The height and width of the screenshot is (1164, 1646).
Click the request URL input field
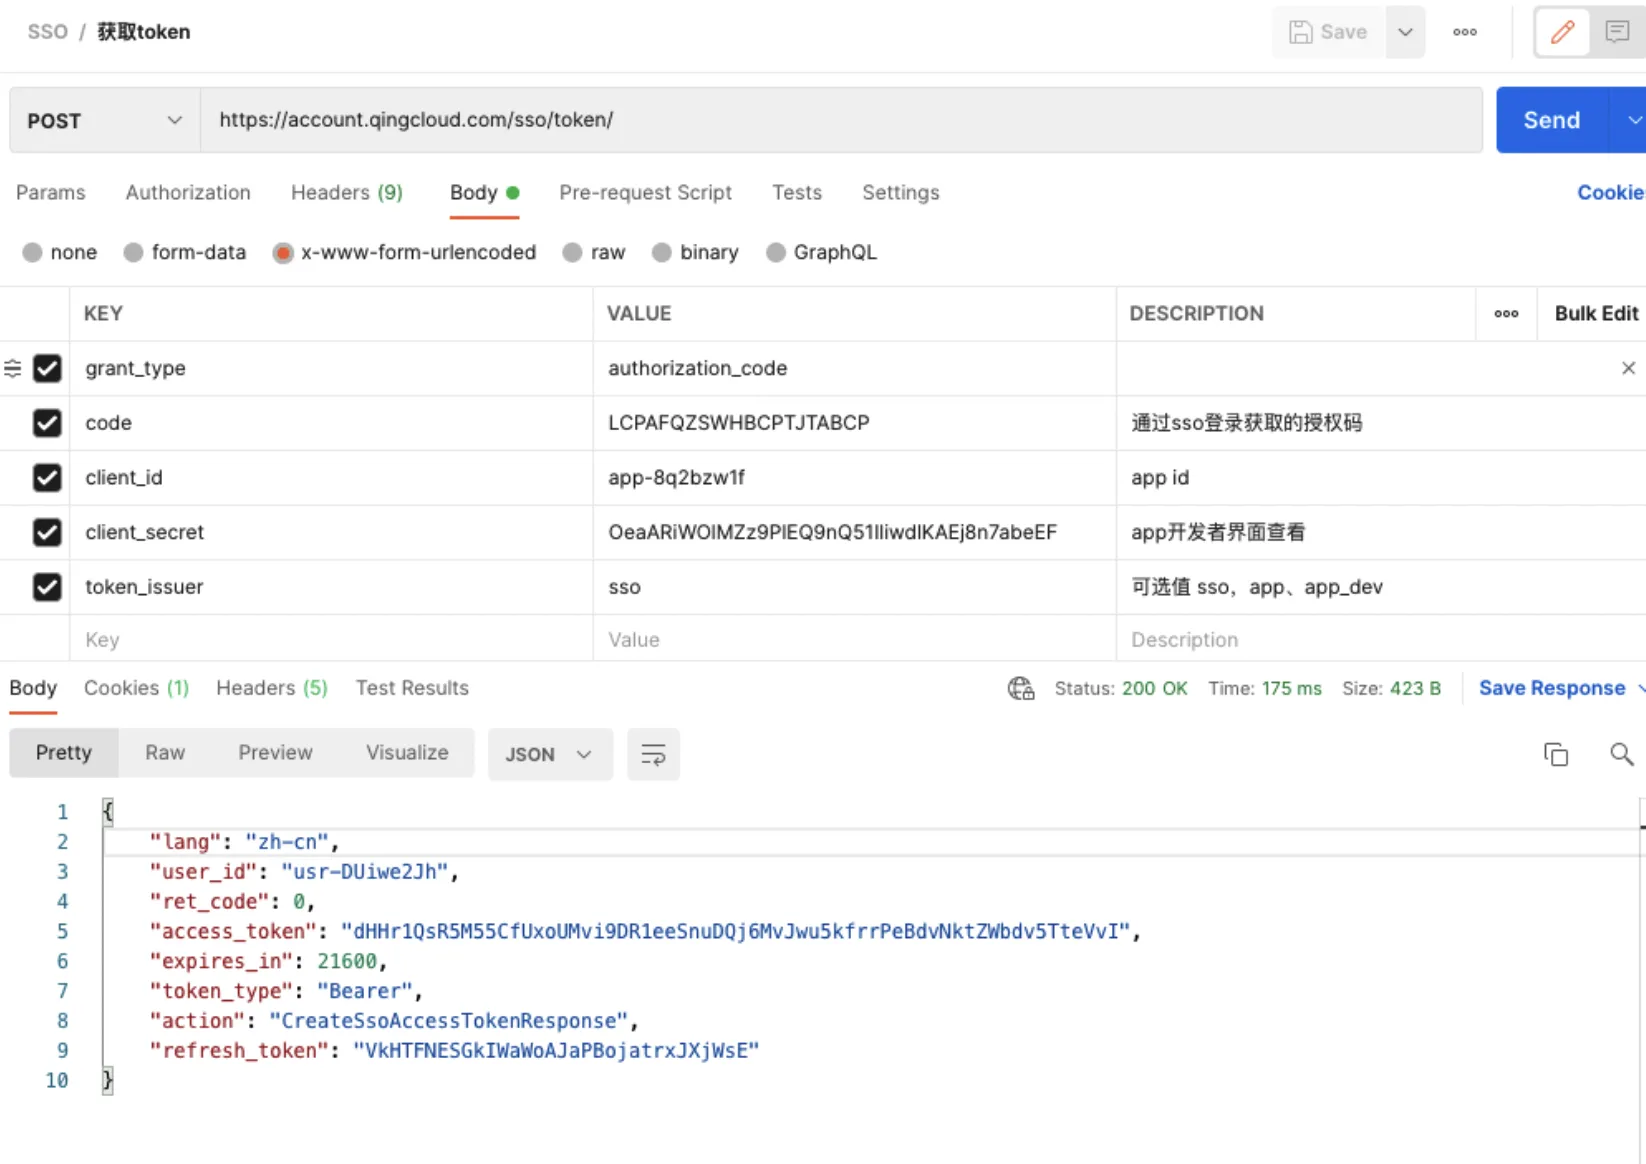click(840, 120)
